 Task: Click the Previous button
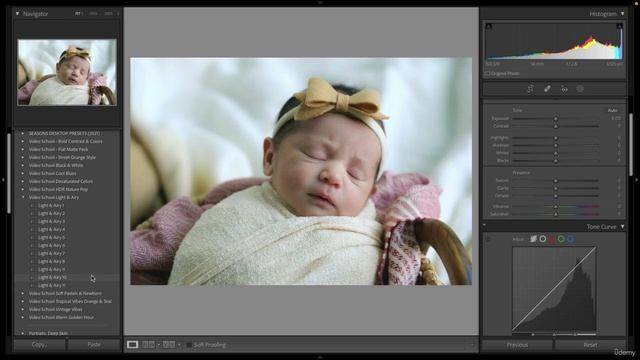517,345
